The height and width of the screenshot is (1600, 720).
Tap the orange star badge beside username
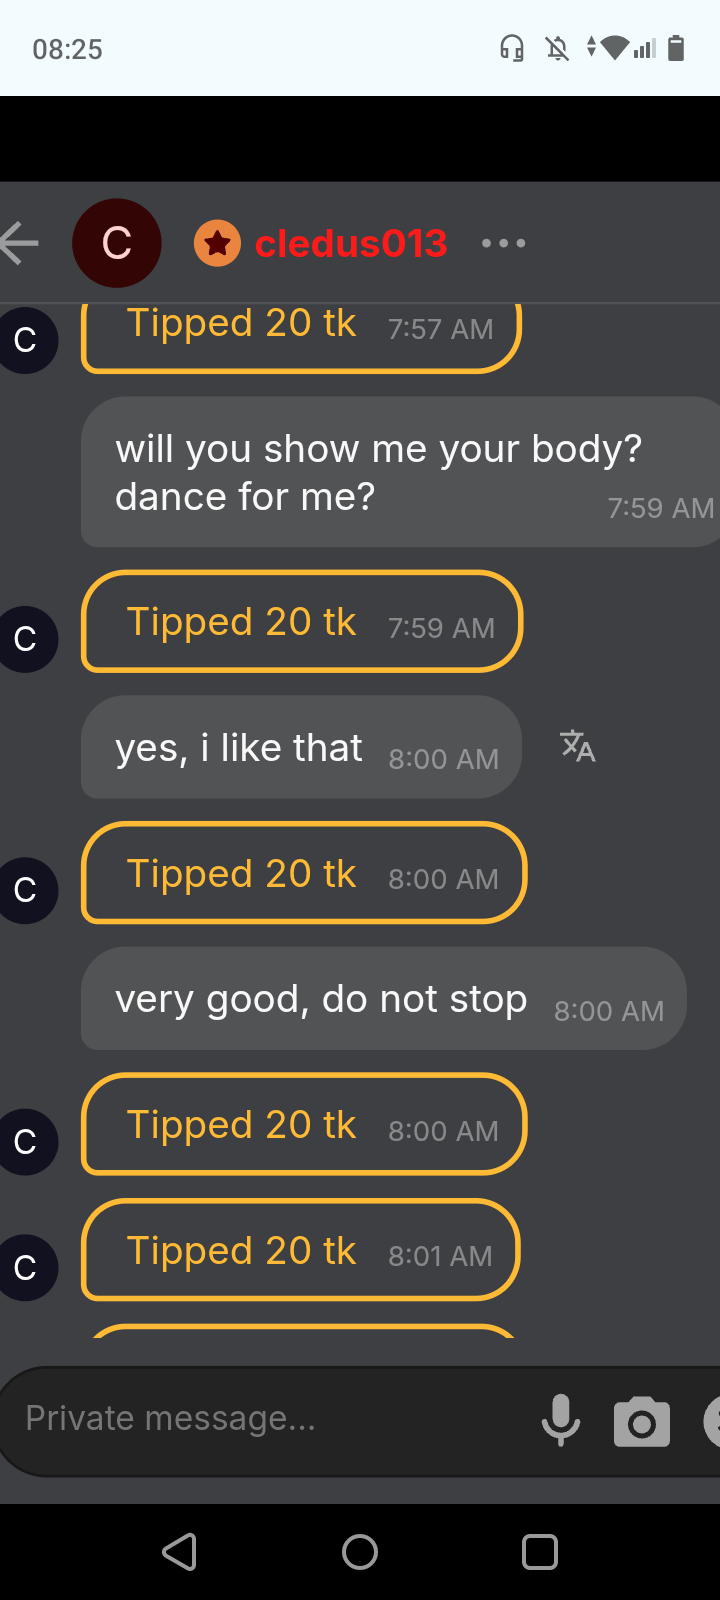(217, 243)
